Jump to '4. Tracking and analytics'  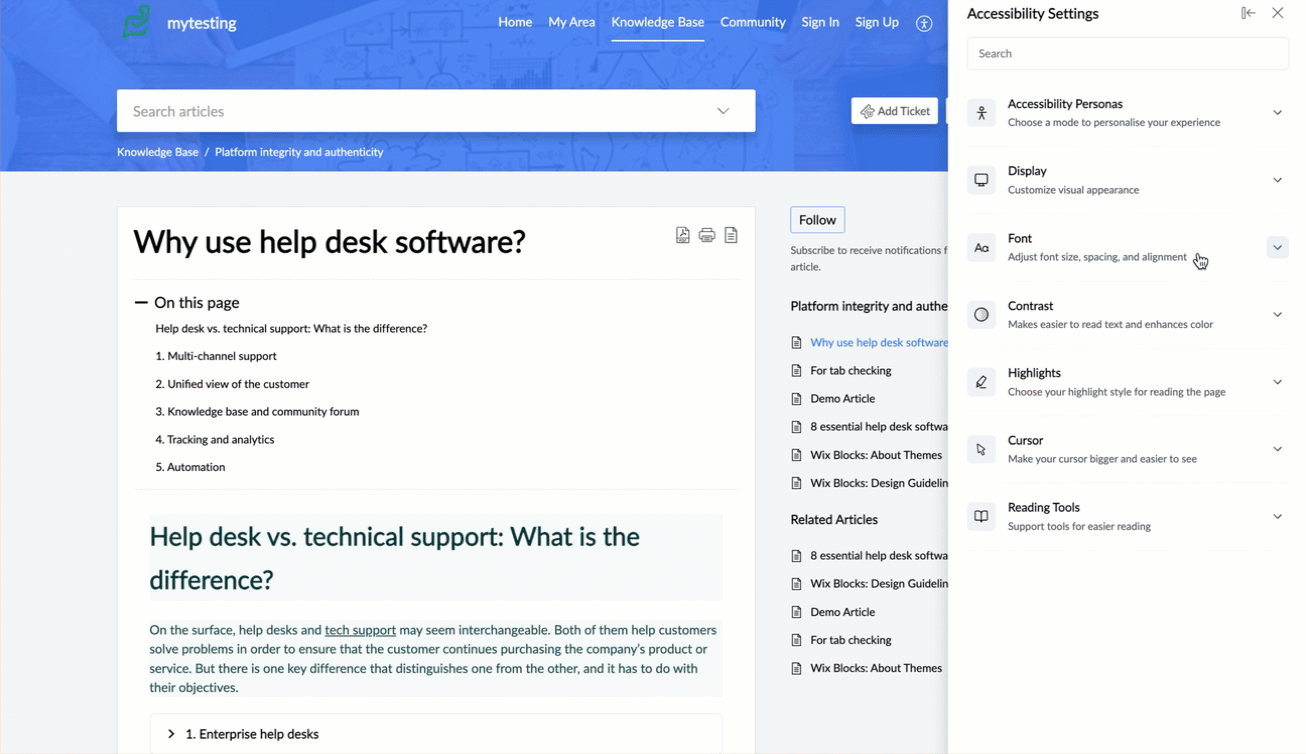click(x=215, y=440)
